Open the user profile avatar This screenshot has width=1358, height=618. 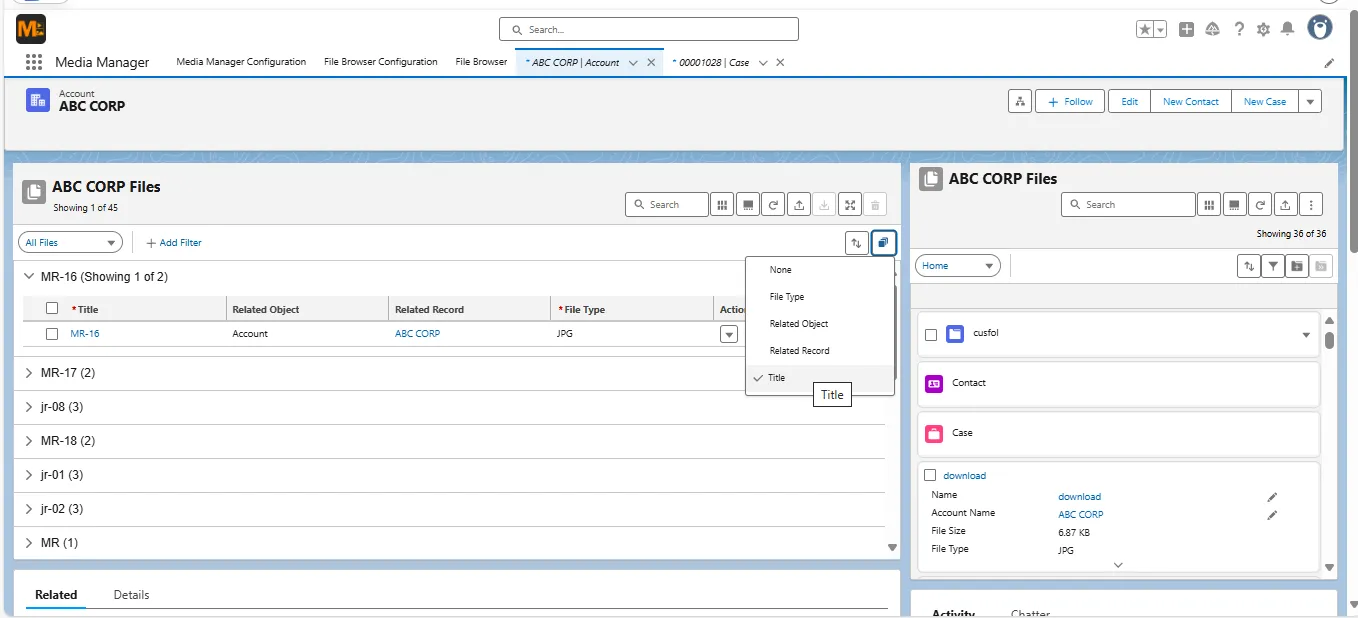pos(1320,28)
